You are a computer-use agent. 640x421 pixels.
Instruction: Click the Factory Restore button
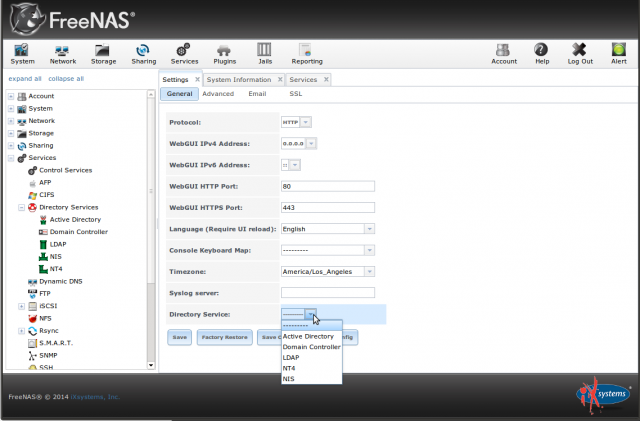(x=224, y=337)
